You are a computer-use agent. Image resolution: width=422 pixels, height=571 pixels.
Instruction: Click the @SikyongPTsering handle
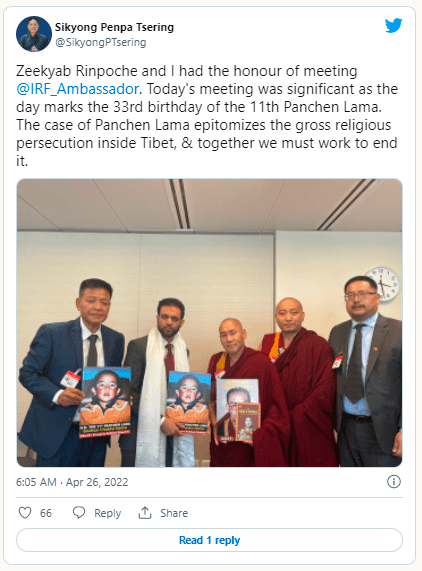click(x=100, y=42)
